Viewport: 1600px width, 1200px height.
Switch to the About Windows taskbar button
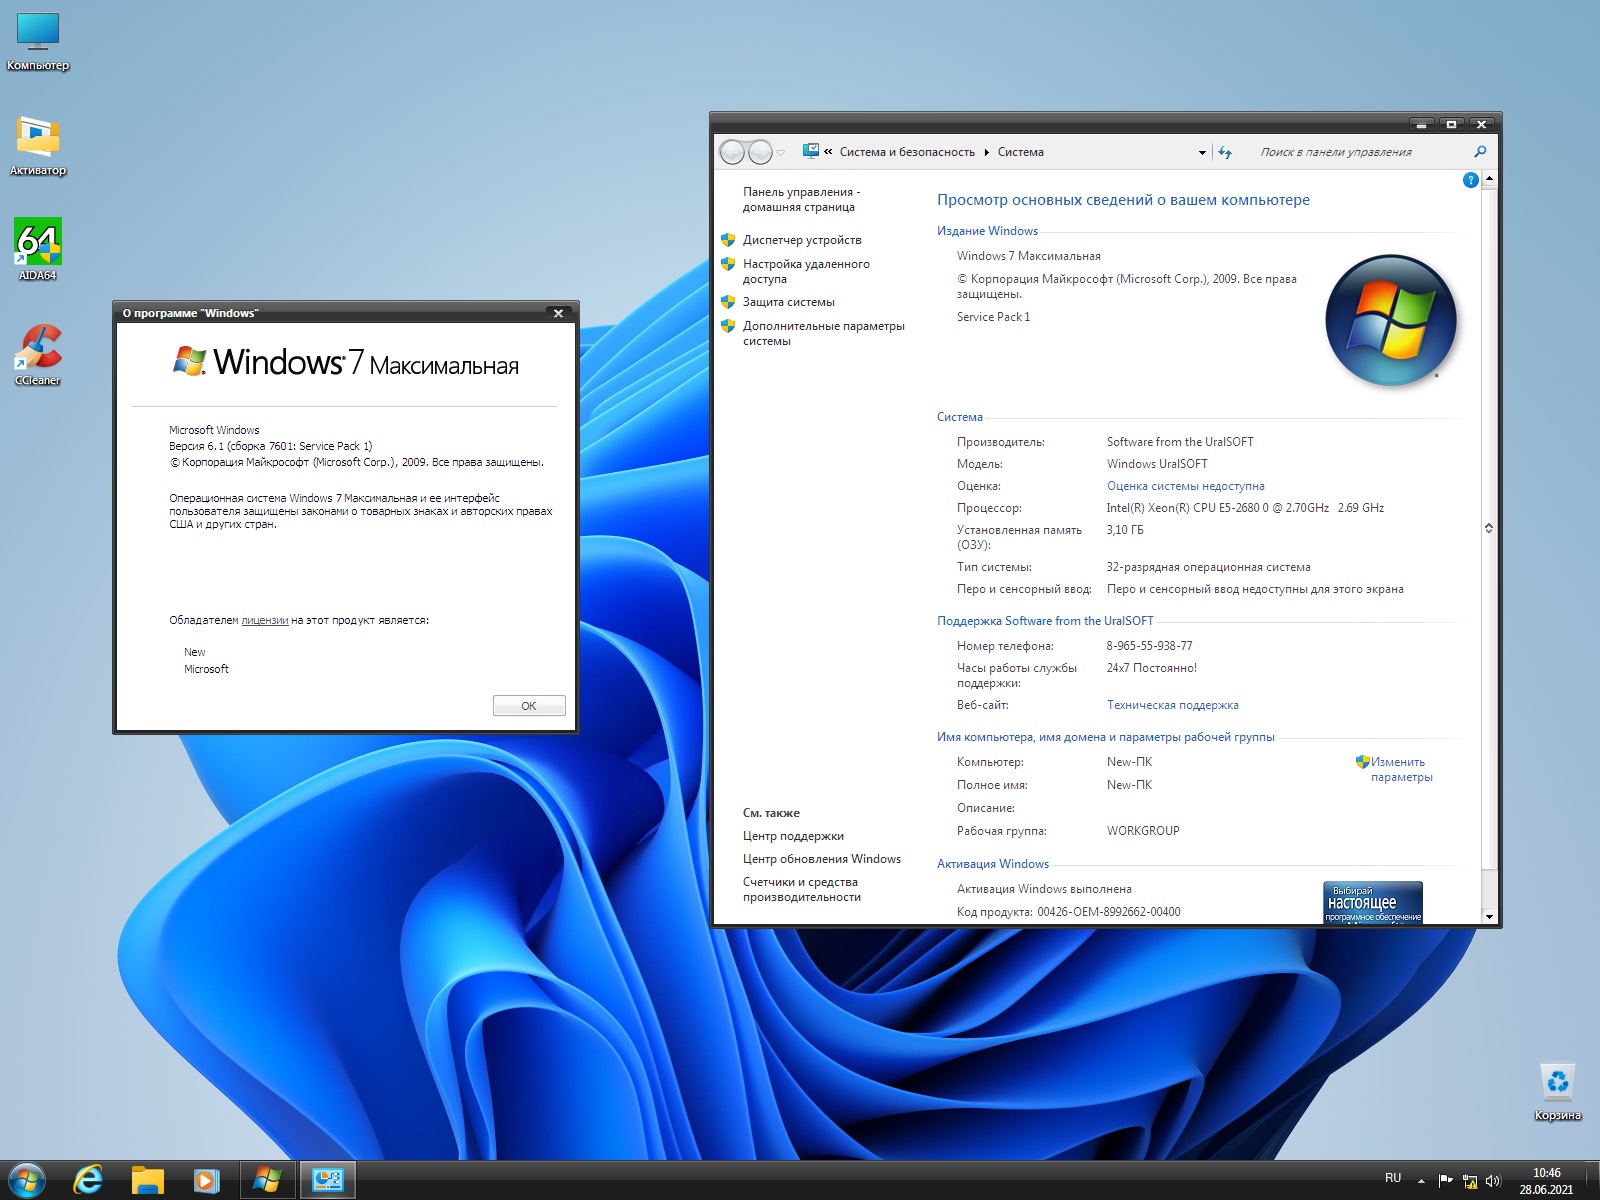[x=267, y=1180]
